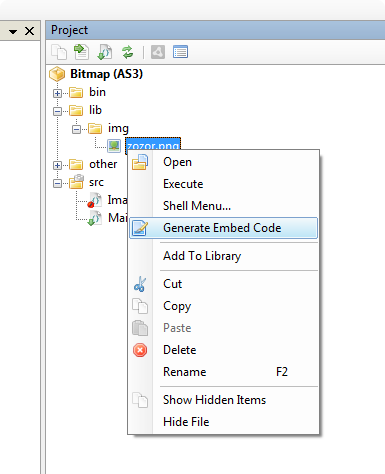
Task: Click the refresh project toolbar icon
Action: pos(128,52)
